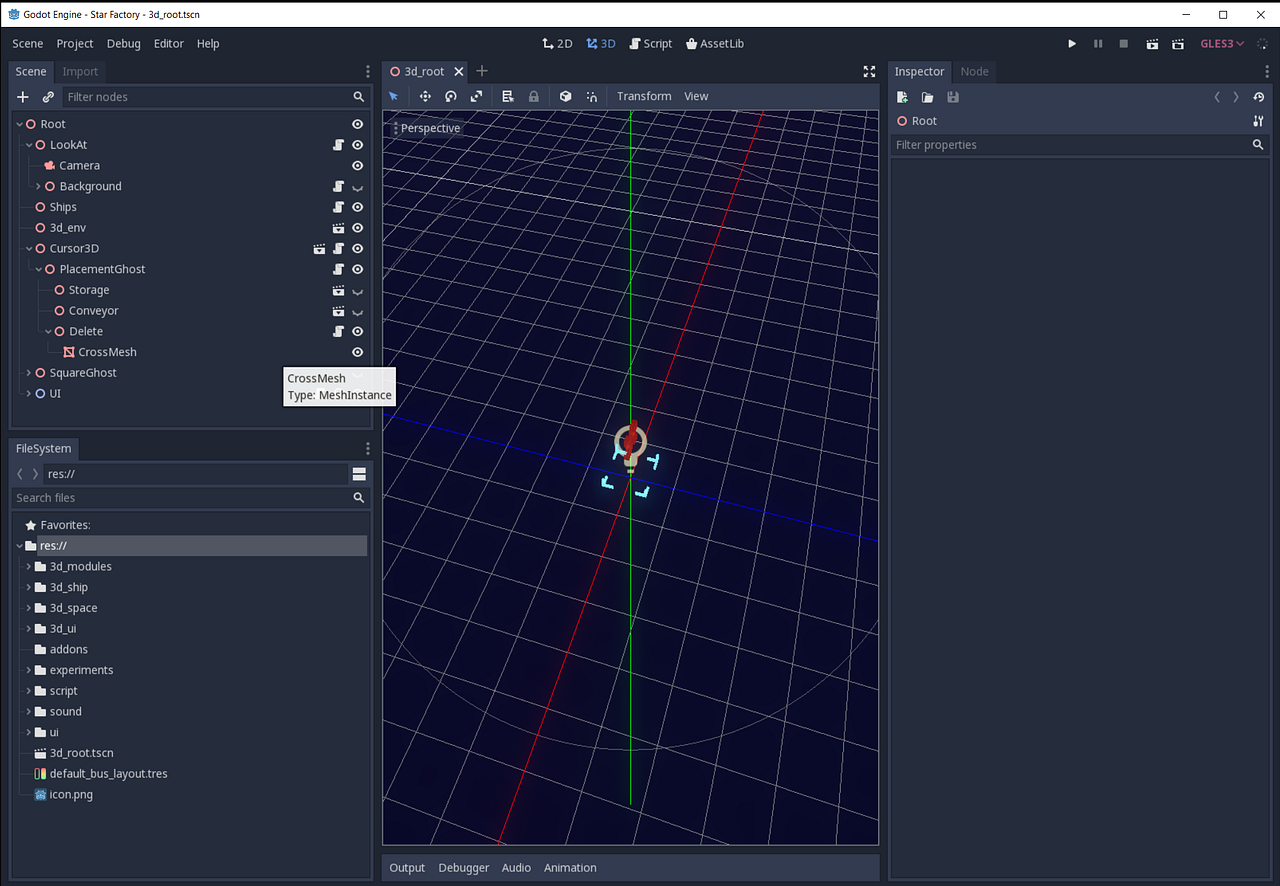The height and width of the screenshot is (886, 1280).
Task: Click the Add node plus icon
Action: pyautogui.click(x=23, y=97)
